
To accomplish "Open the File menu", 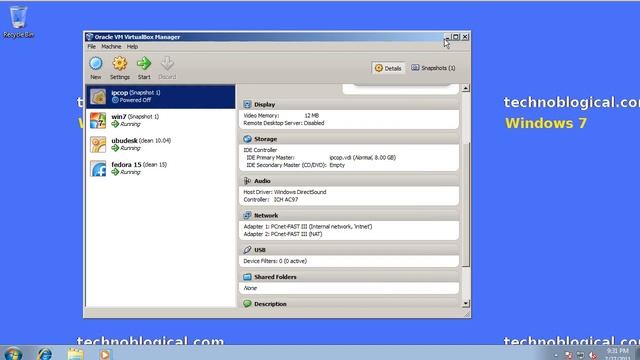I will click(91, 47).
